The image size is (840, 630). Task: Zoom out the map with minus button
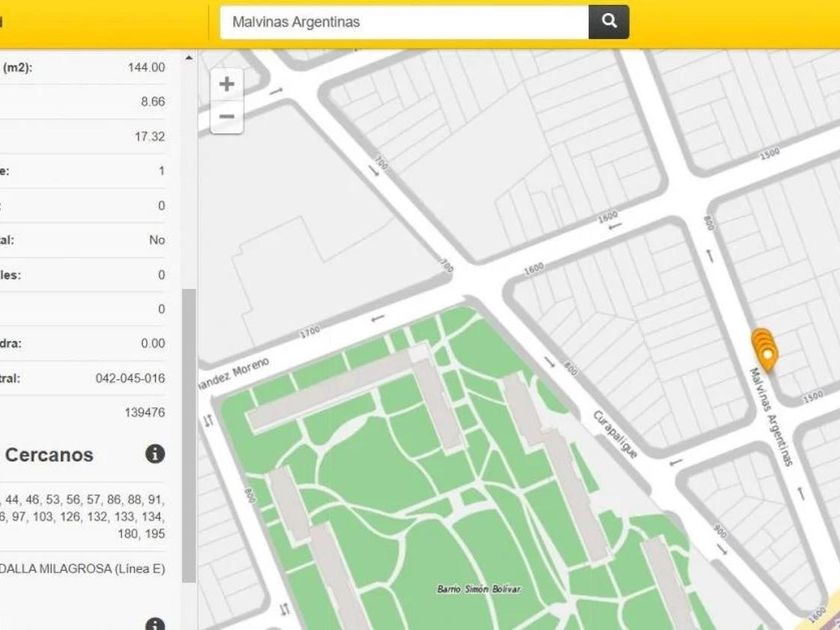click(x=227, y=117)
